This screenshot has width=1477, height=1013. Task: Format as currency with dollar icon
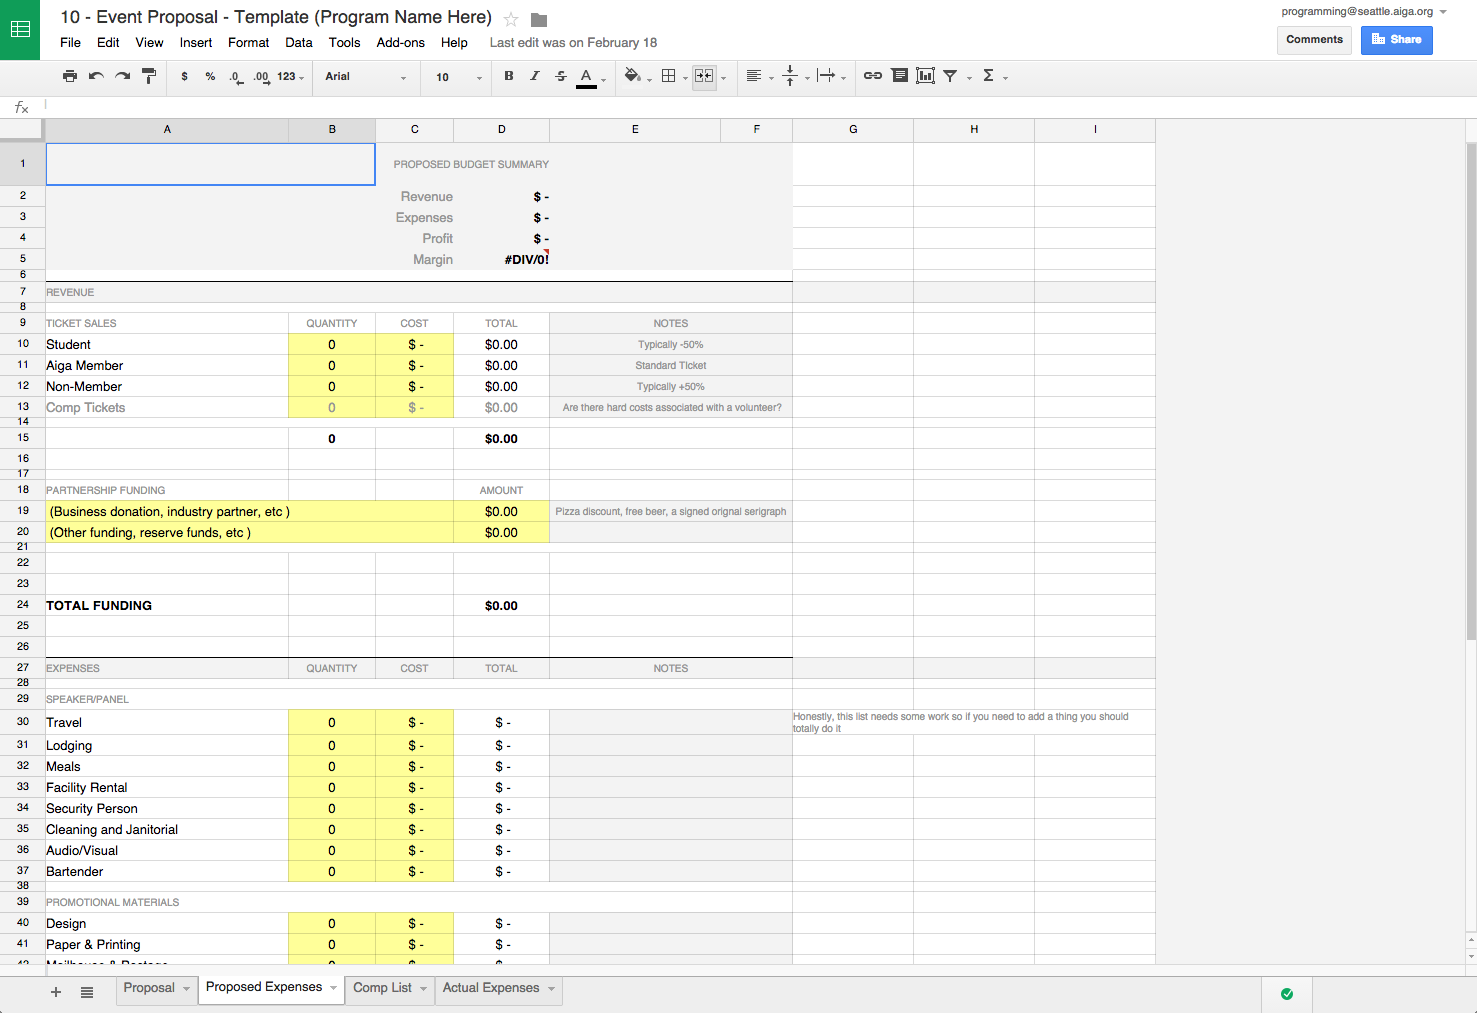click(x=184, y=76)
